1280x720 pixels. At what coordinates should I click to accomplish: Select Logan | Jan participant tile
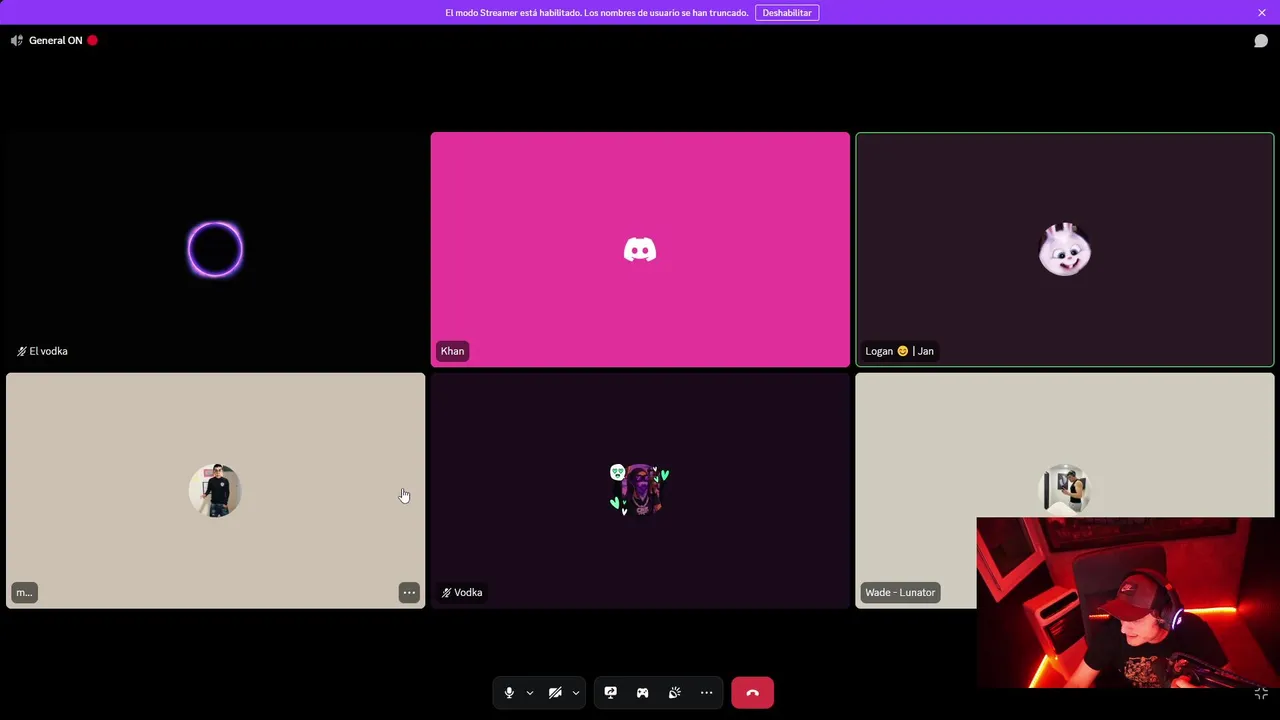[x=1065, y=250]
